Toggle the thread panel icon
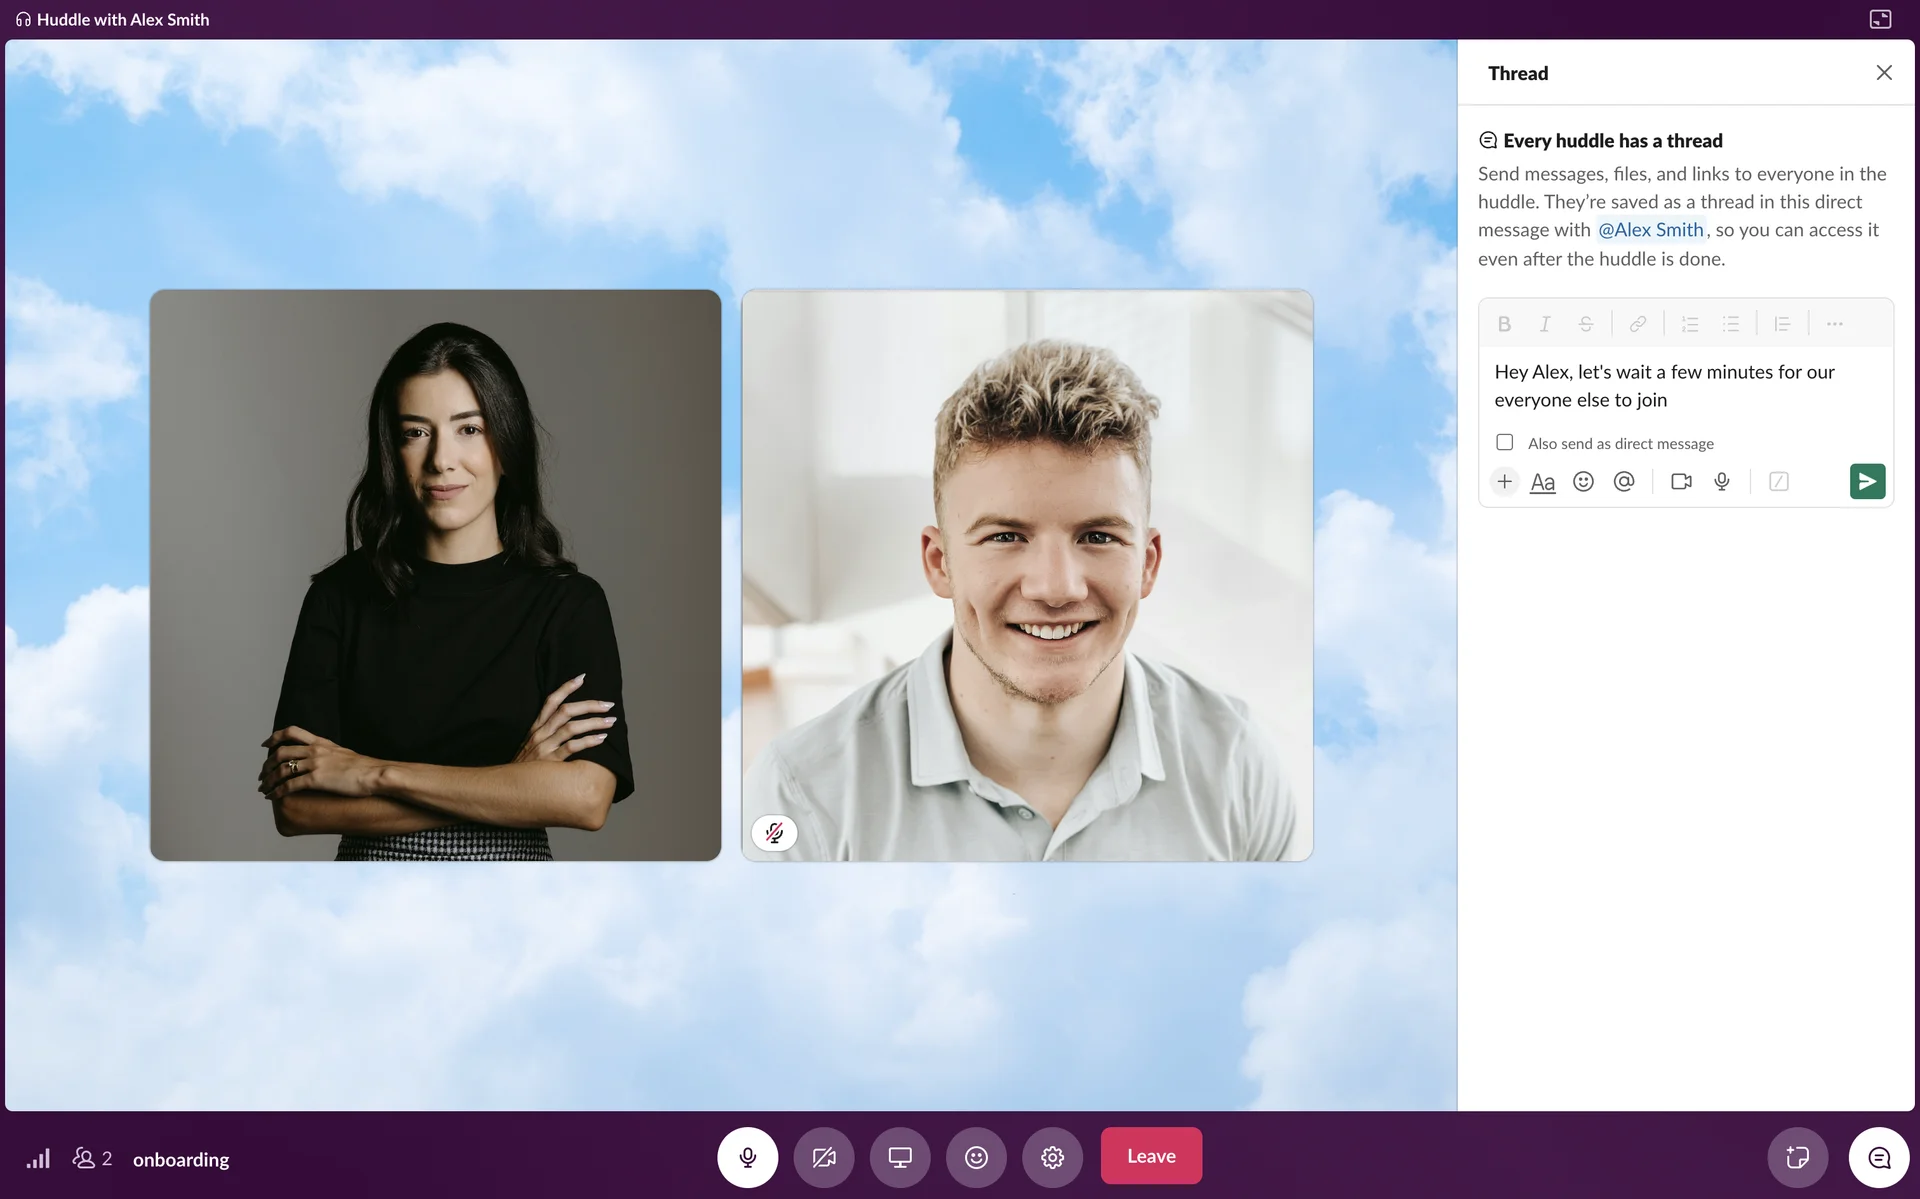Screen dimensions: 1920x1199 1878,1157
